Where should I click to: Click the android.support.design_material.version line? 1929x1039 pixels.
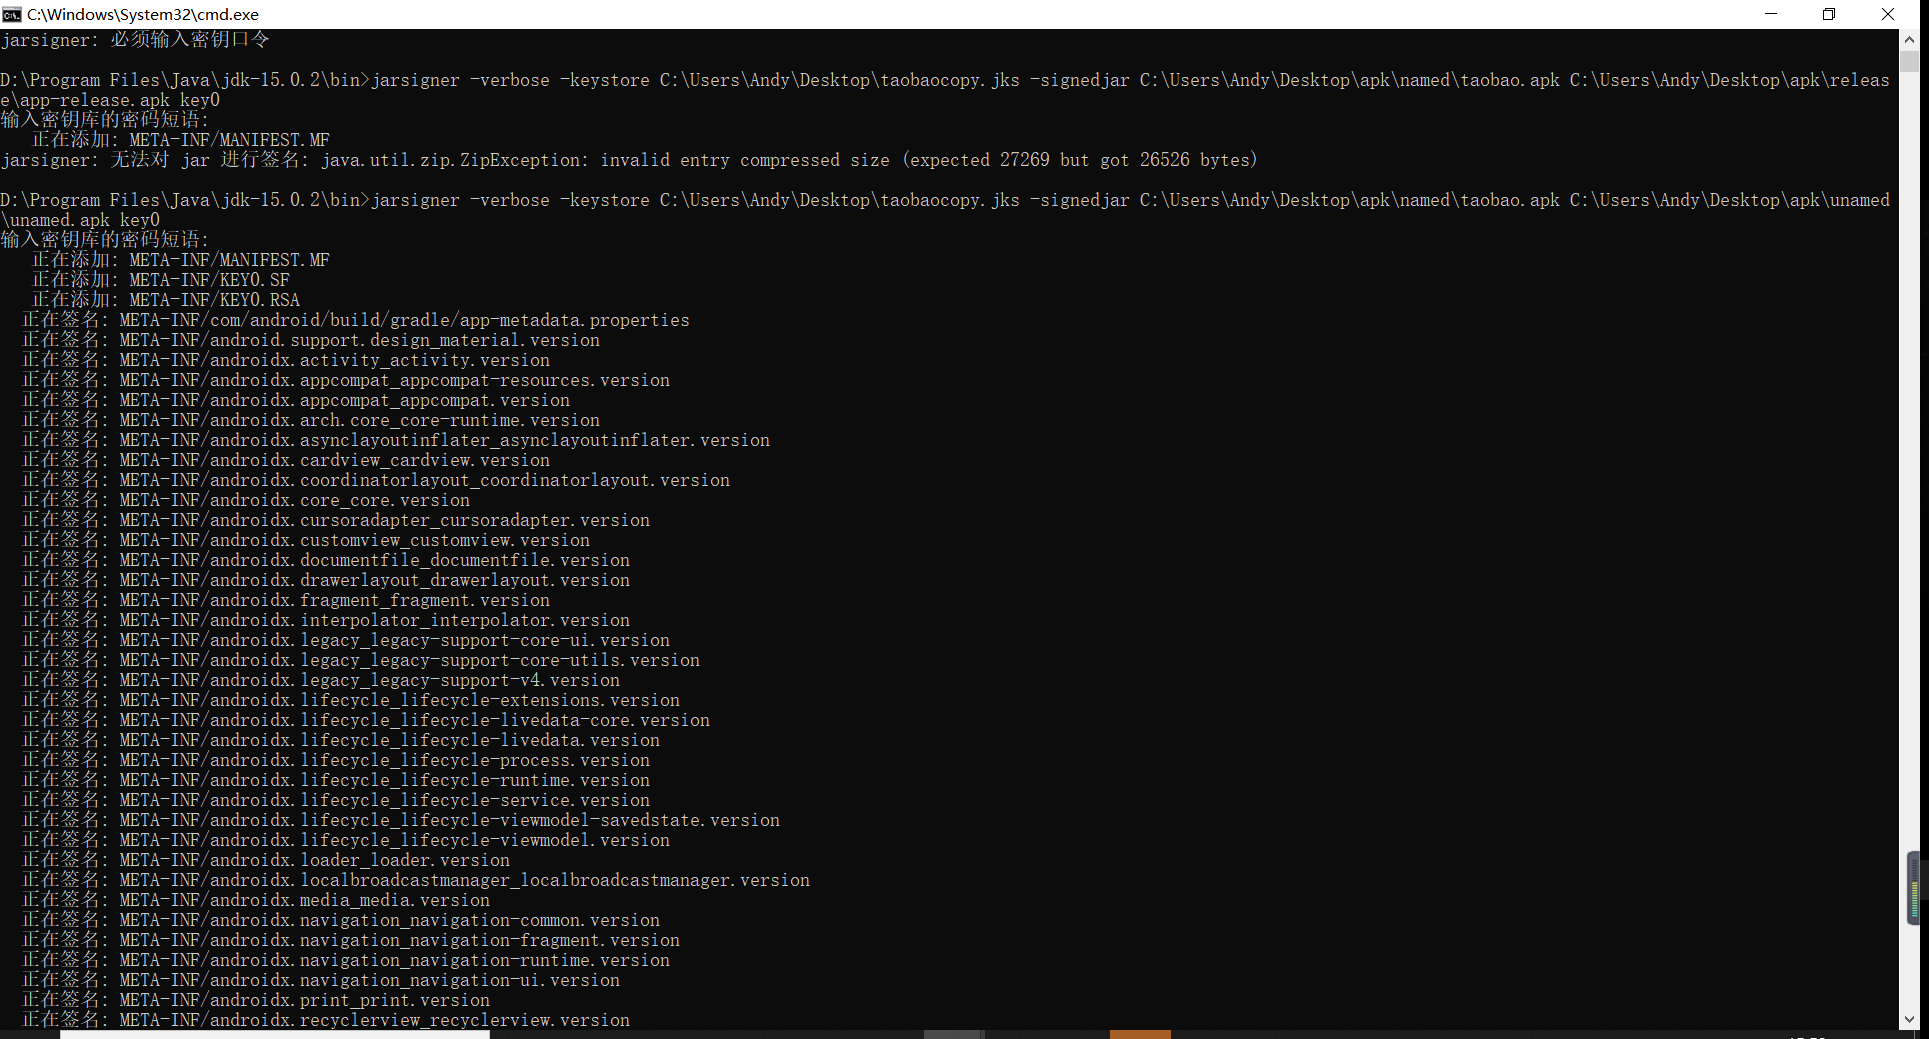pyautogui.click(x=311, y=340)
